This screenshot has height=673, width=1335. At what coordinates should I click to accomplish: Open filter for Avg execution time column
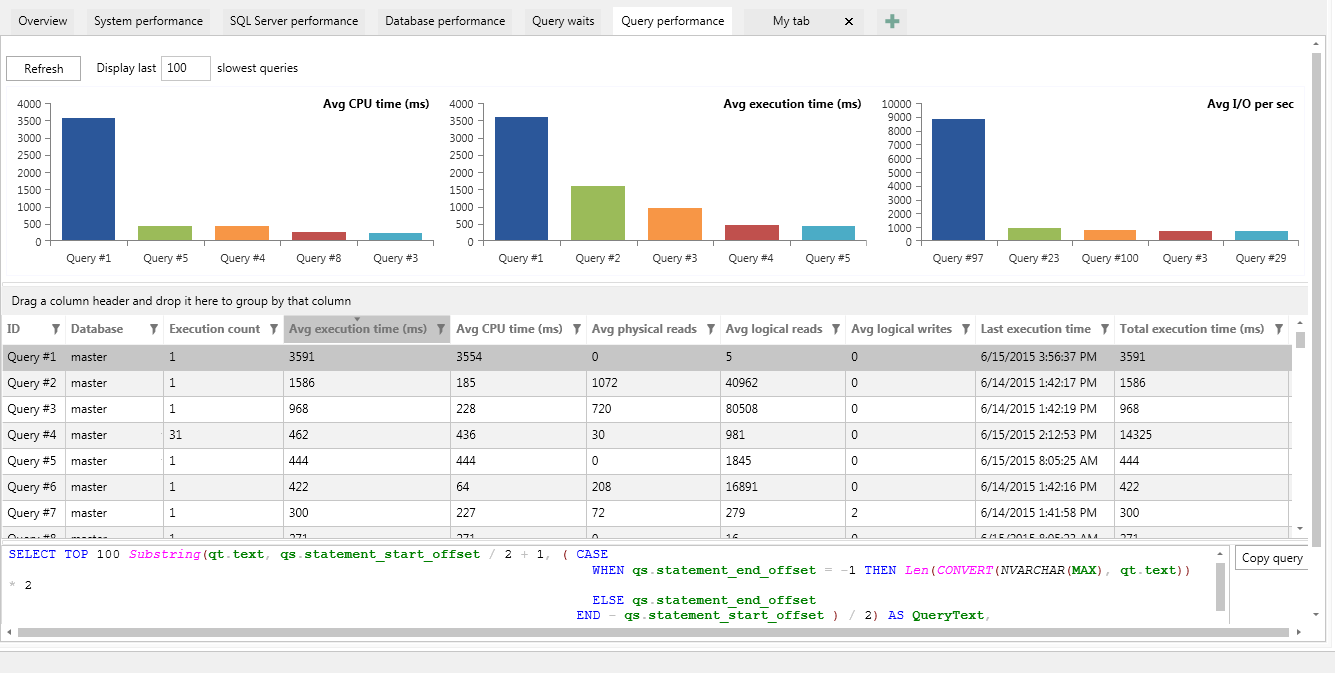[x=440, y=329]
